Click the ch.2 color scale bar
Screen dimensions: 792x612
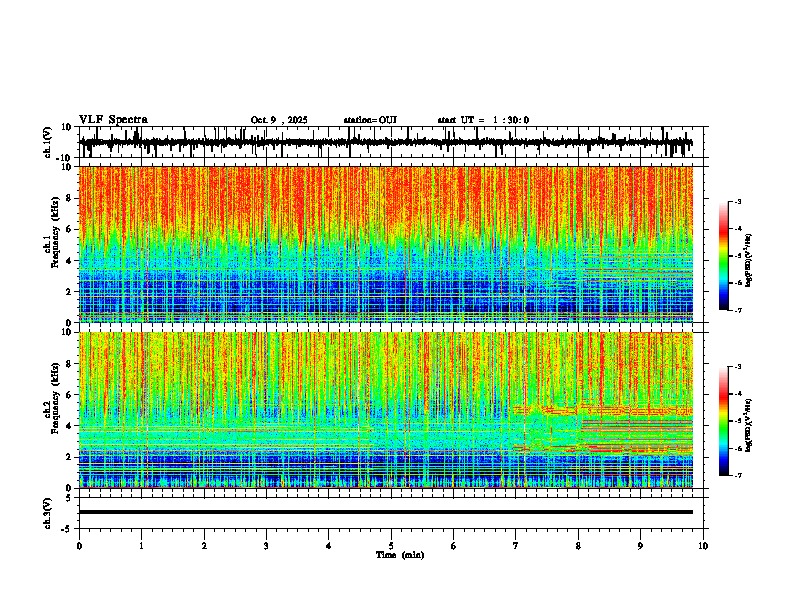pos(724,421)
